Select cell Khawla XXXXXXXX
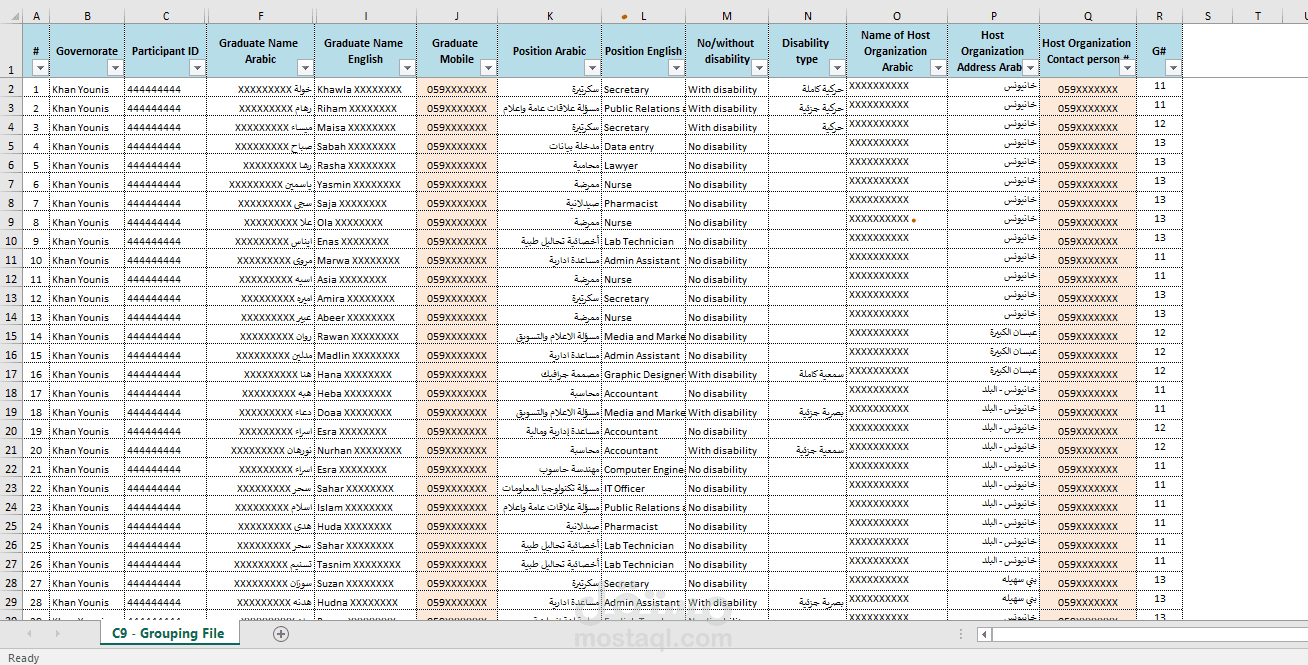The image size is (1308, 665). pos(366,89)
